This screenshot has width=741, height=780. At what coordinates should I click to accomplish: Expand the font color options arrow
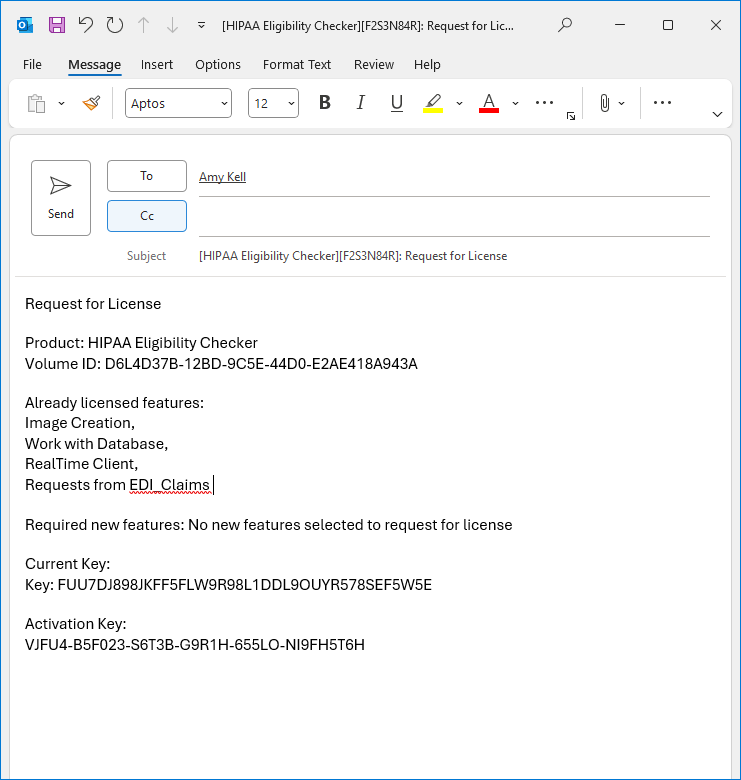(516, 103)
